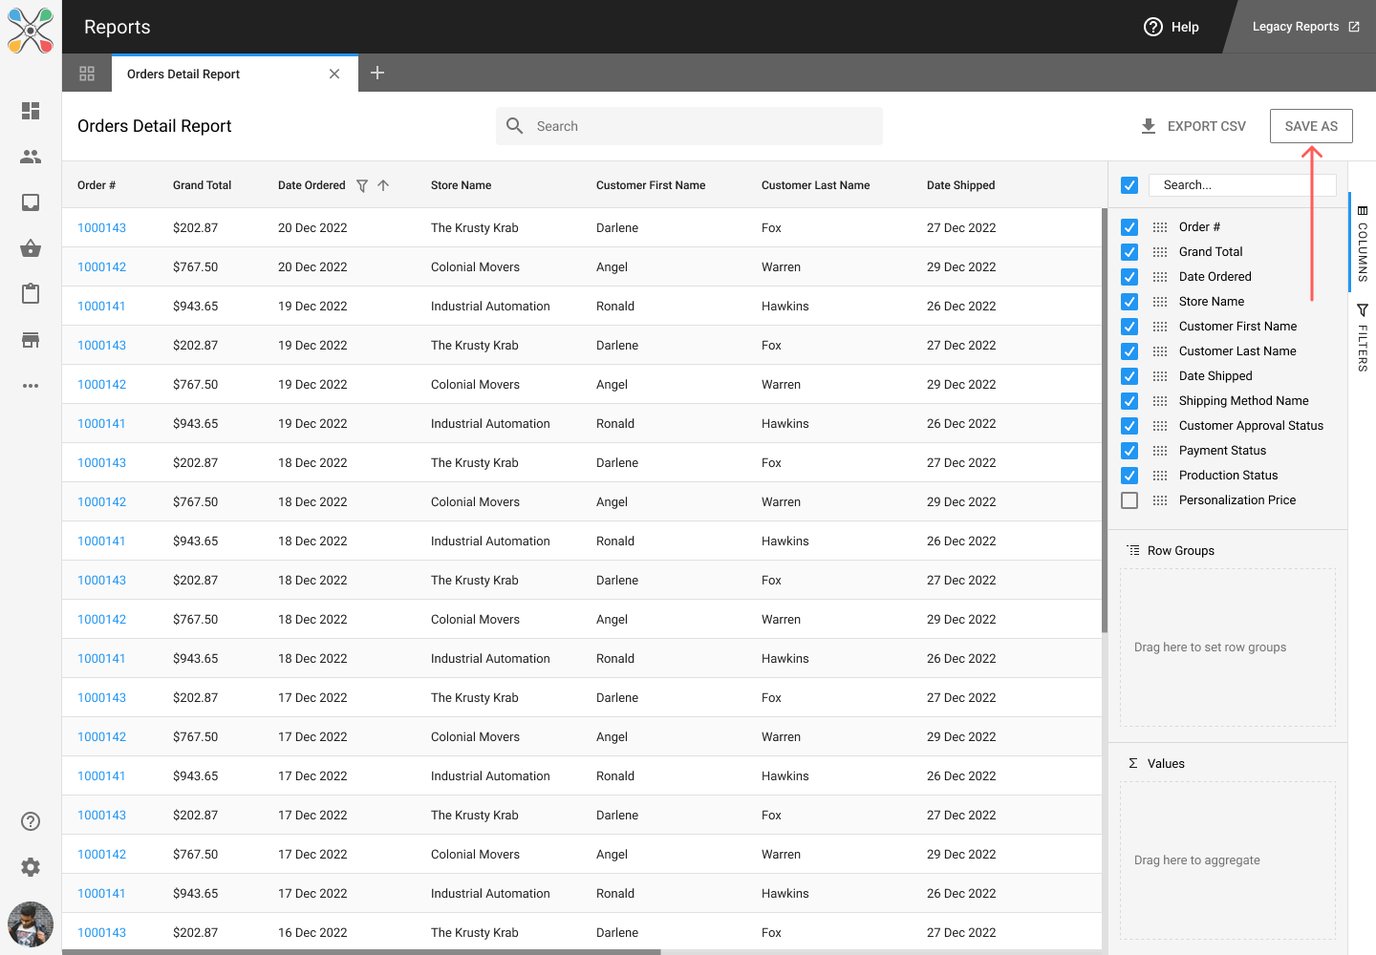
Task: Open settings gear icon in sidebar
Action: [x=30, y=867]
